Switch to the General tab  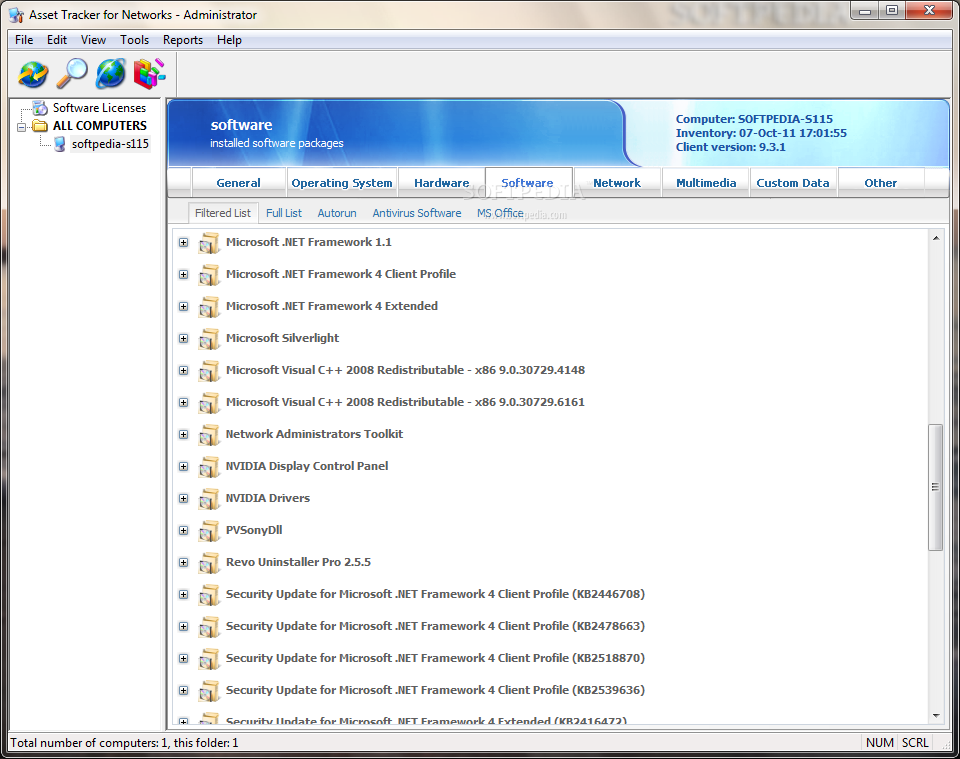(238, 182)
